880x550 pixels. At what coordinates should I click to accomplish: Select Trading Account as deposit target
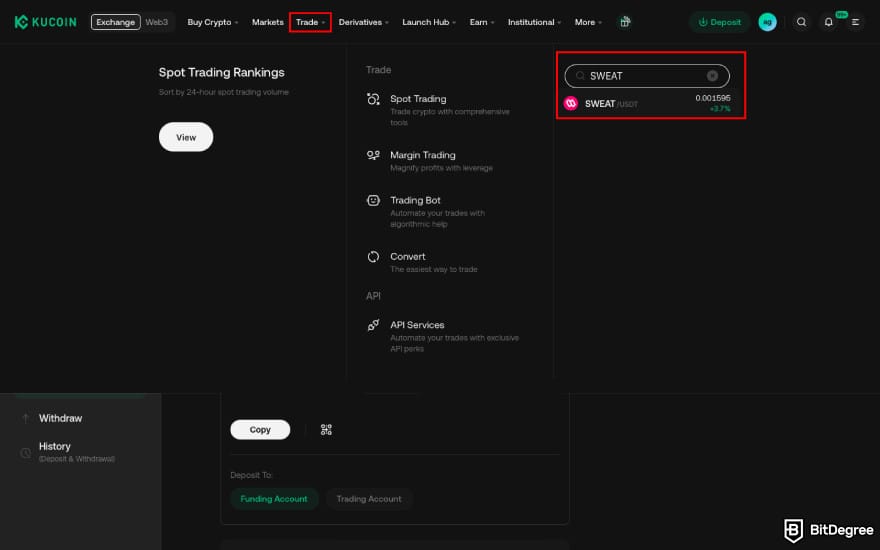click(369, 499)
